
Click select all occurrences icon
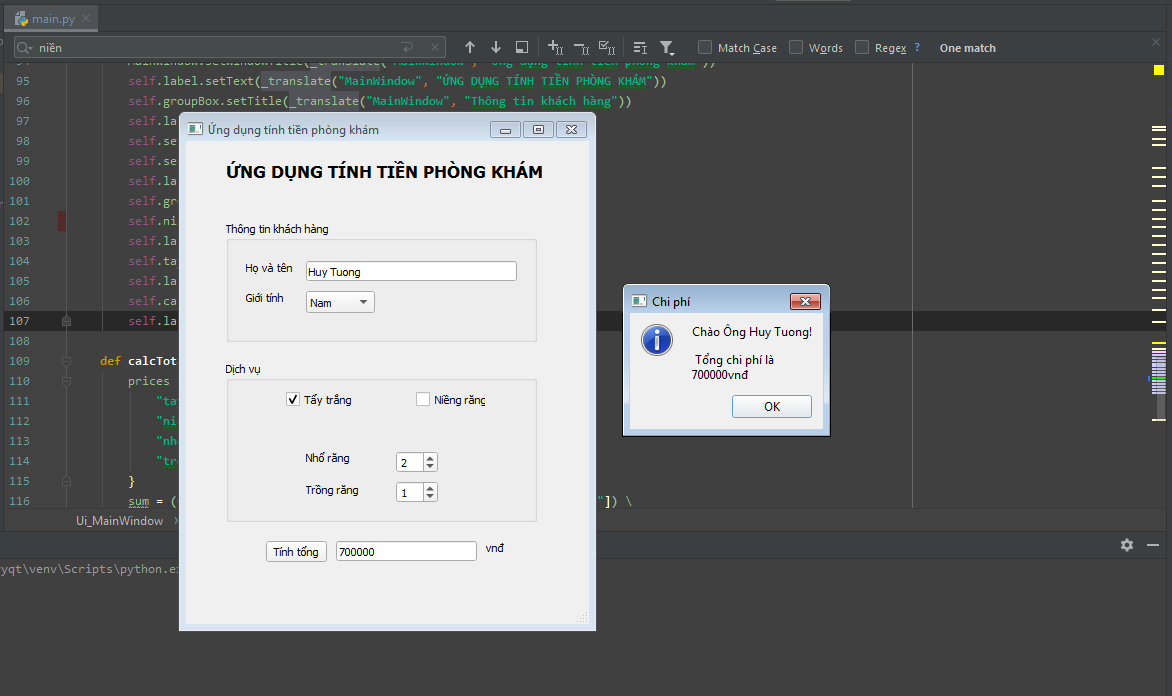coord(606,47)
